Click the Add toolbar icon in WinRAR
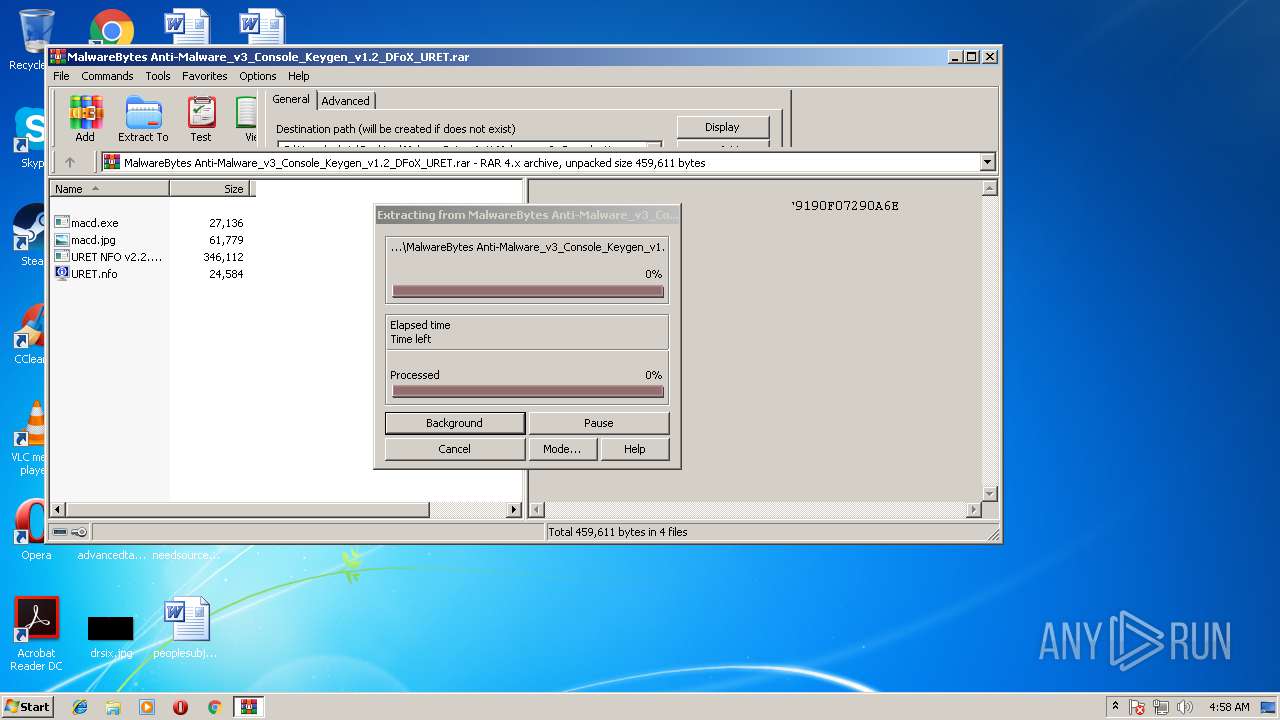1280x720 pixels. [x=85, y=119]
